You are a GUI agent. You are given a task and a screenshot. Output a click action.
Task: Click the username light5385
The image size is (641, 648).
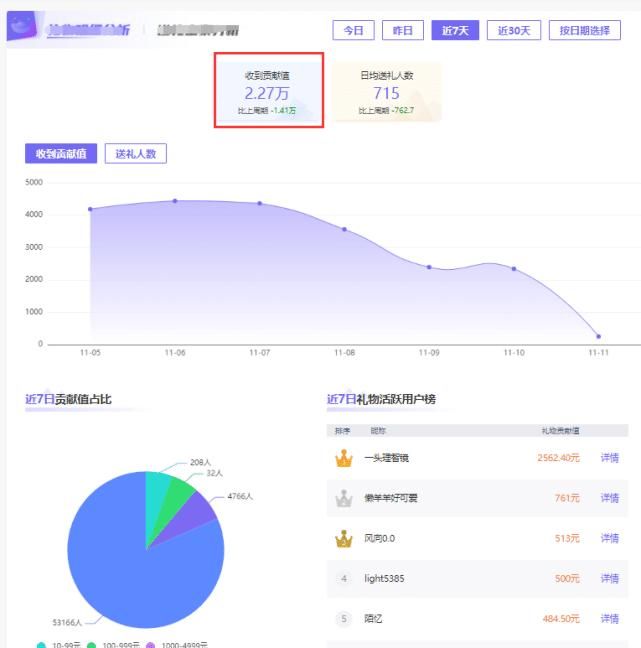click(x=384, y=579)
